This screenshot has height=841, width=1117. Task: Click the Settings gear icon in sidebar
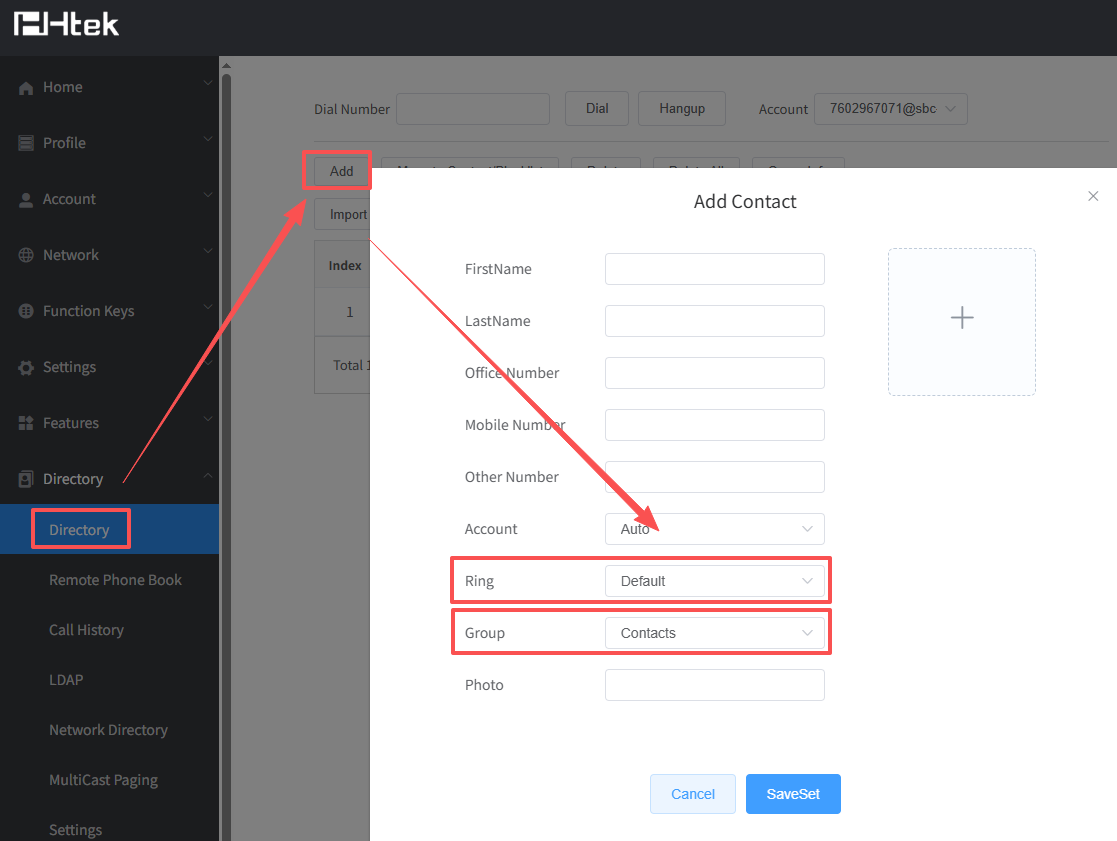coord(26,368)
